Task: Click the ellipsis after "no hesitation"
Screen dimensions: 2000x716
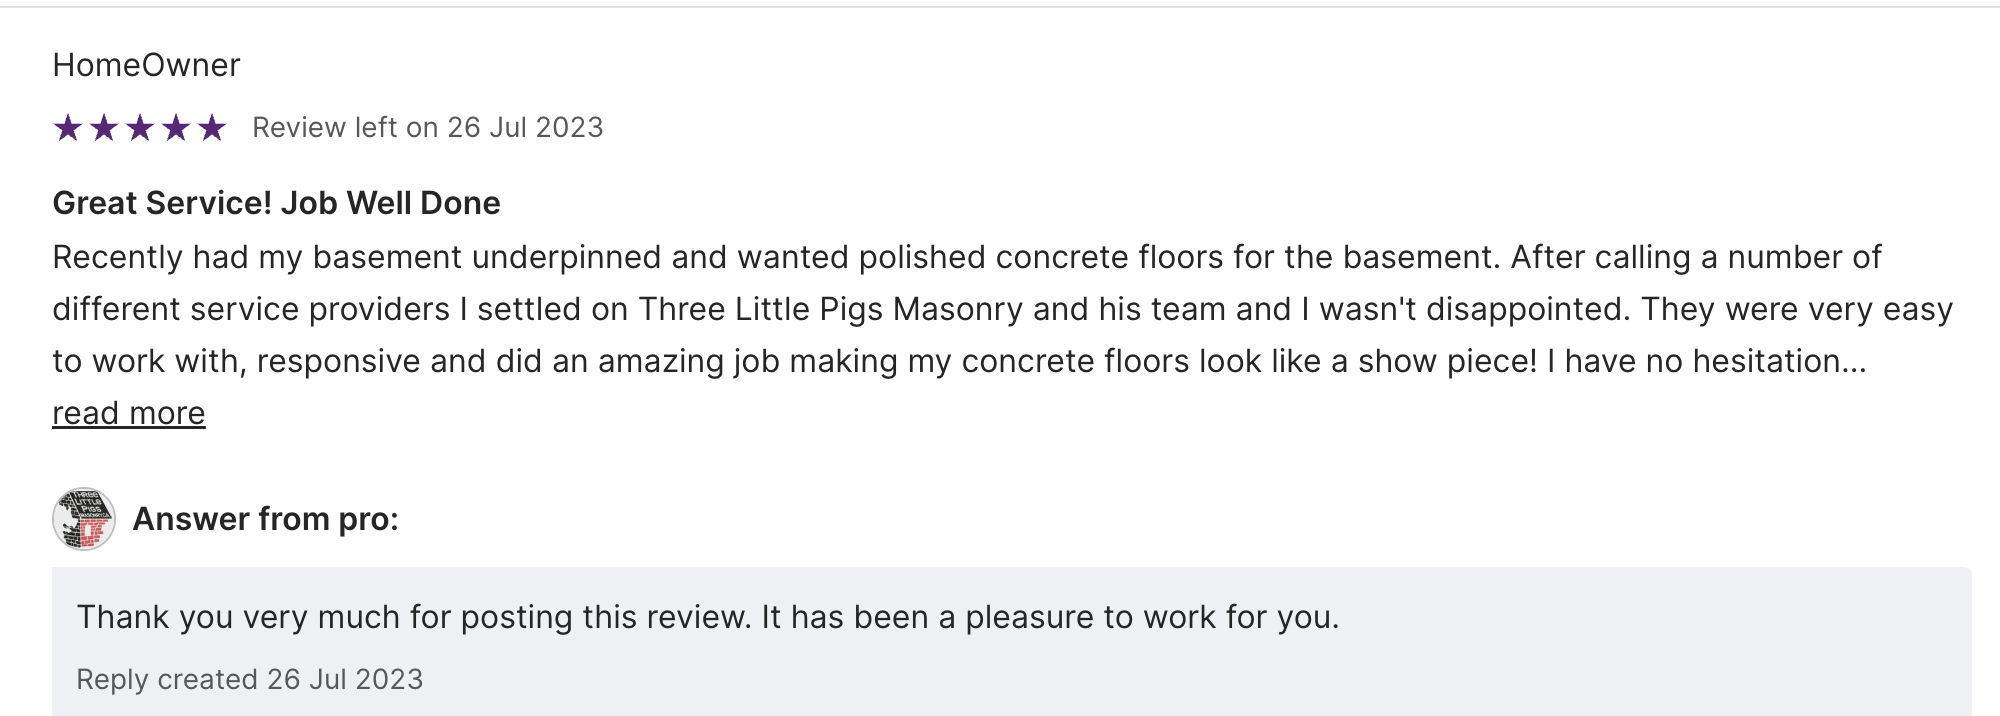Action: click(1855, 361)
